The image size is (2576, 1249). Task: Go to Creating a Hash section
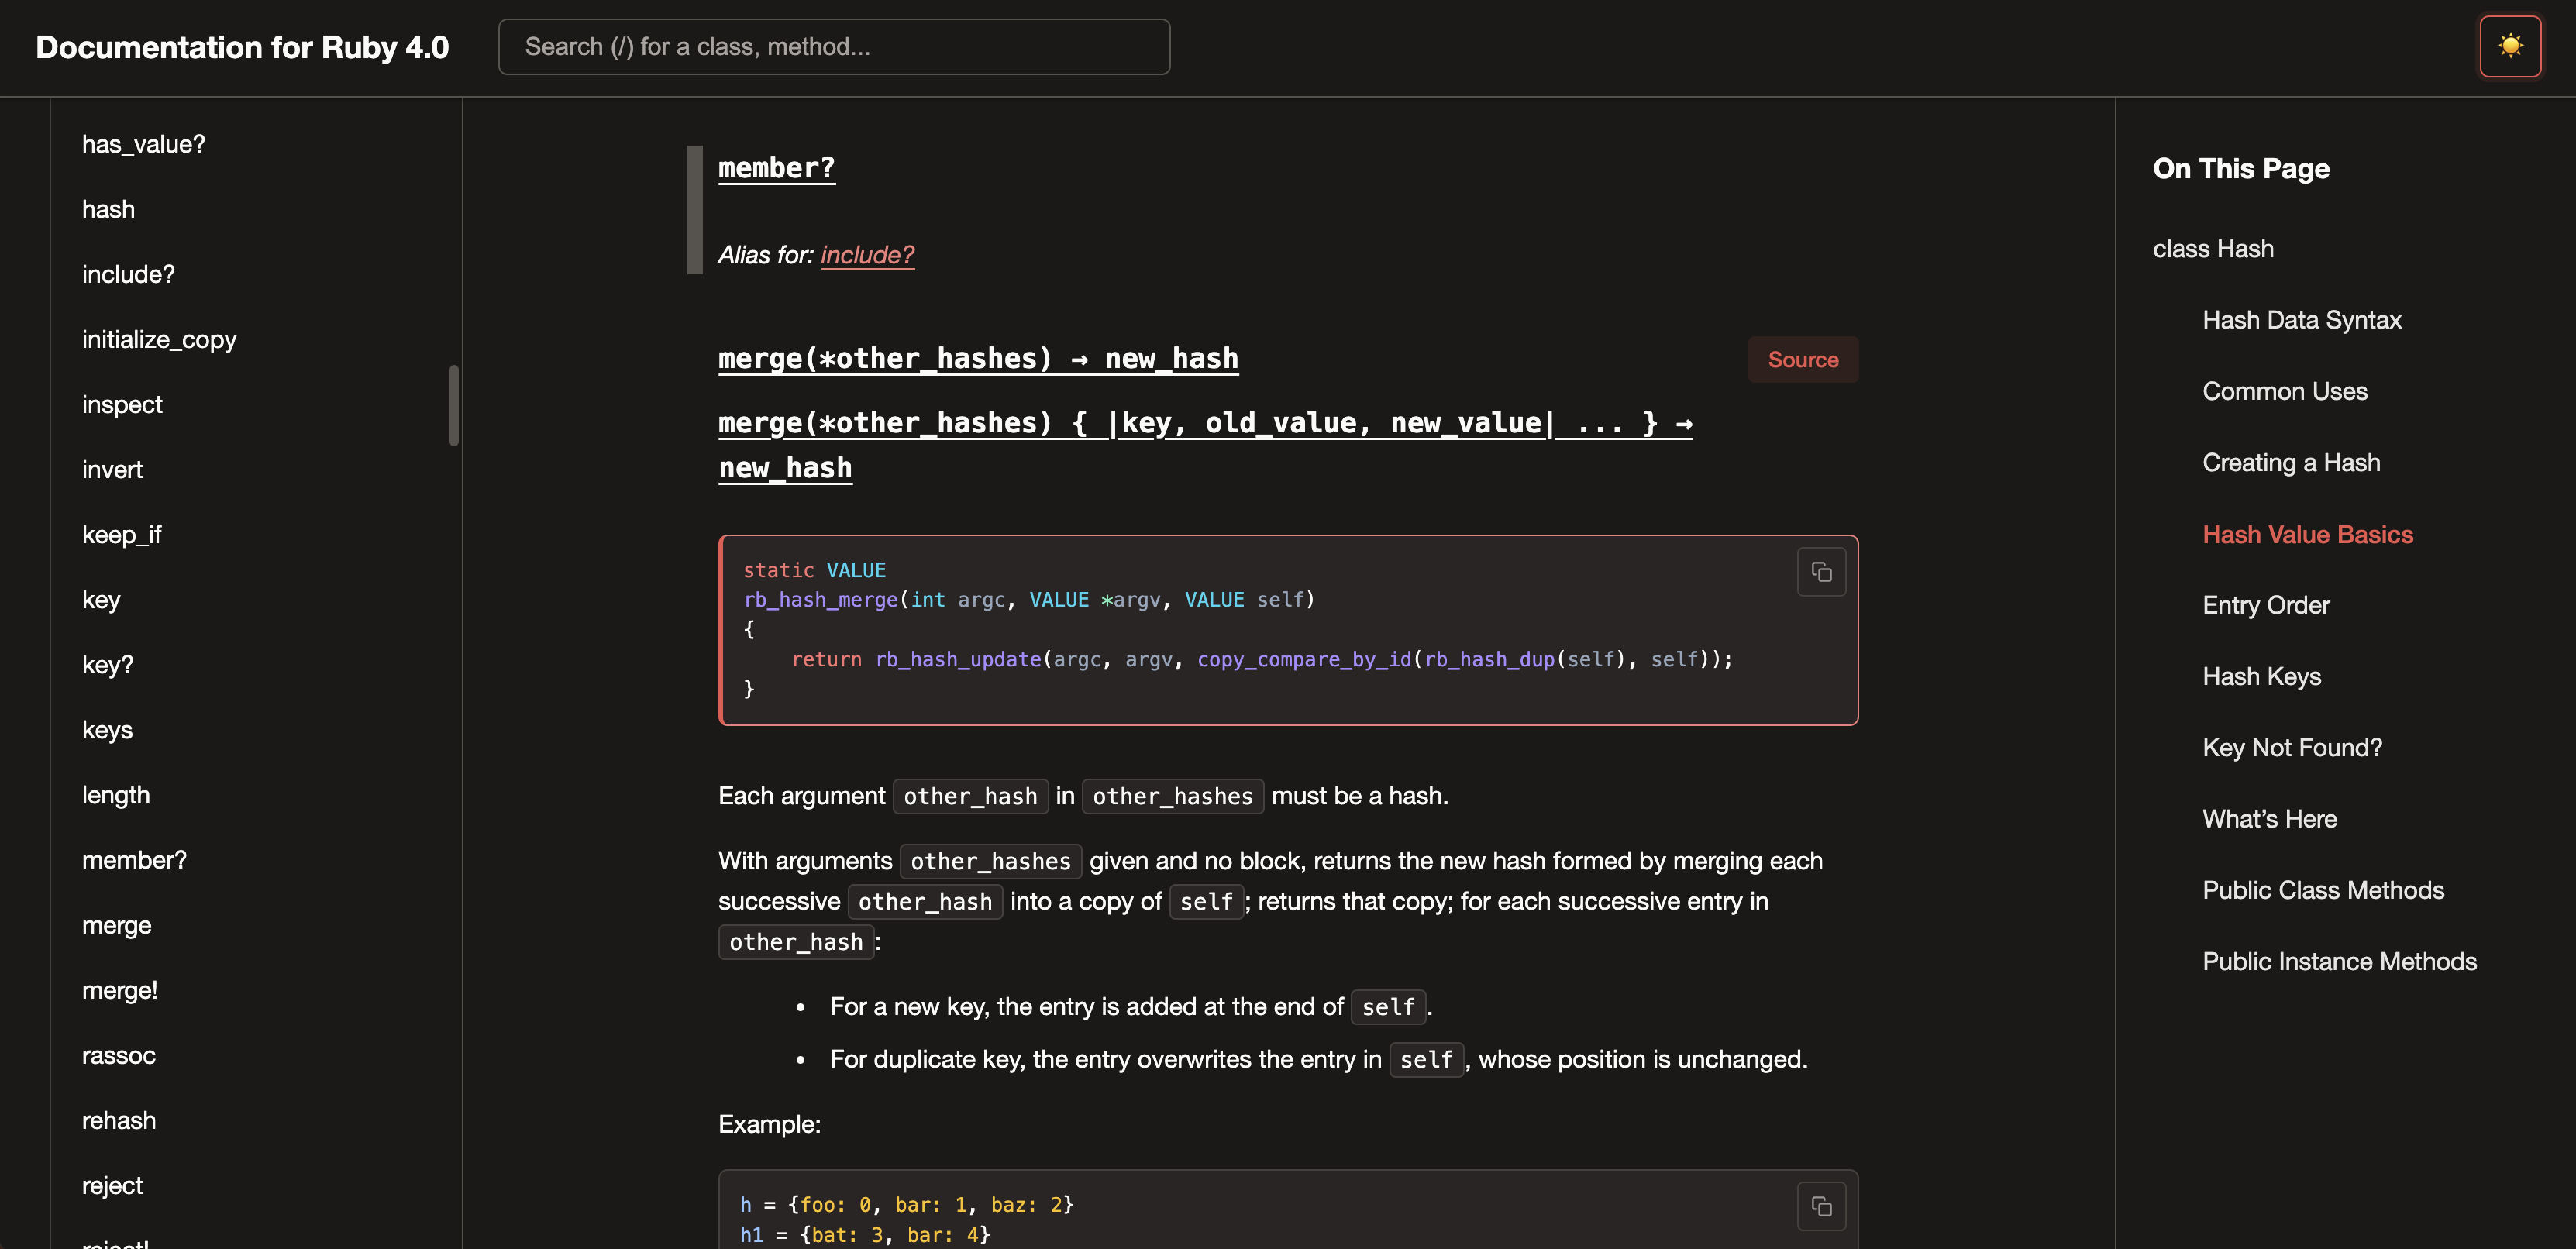point(2292,462)
